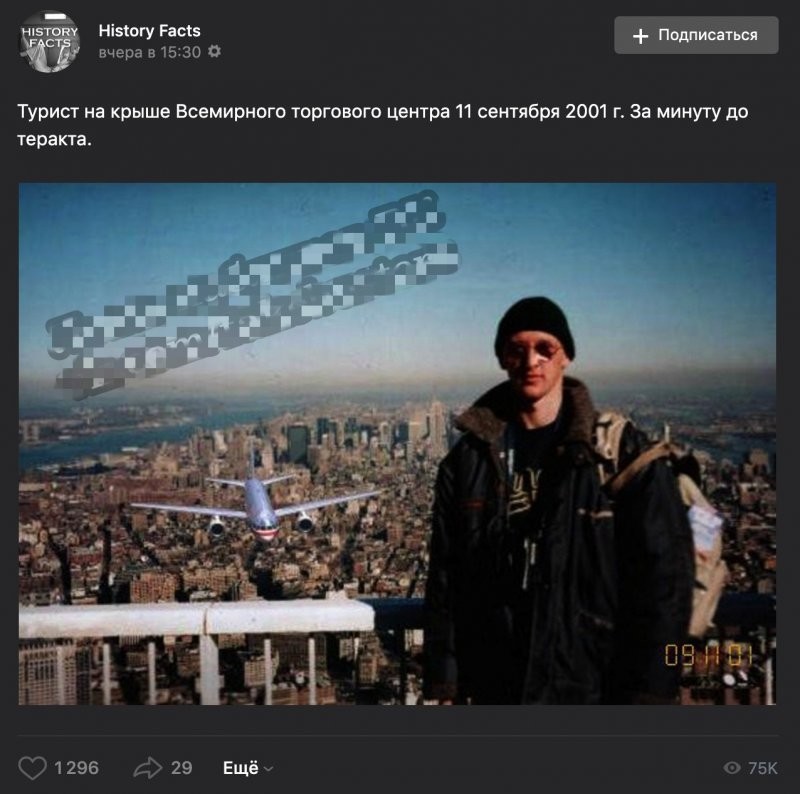Click the eye views icon
This screenshot has width=800, height=794.
(x=732, y=767)
